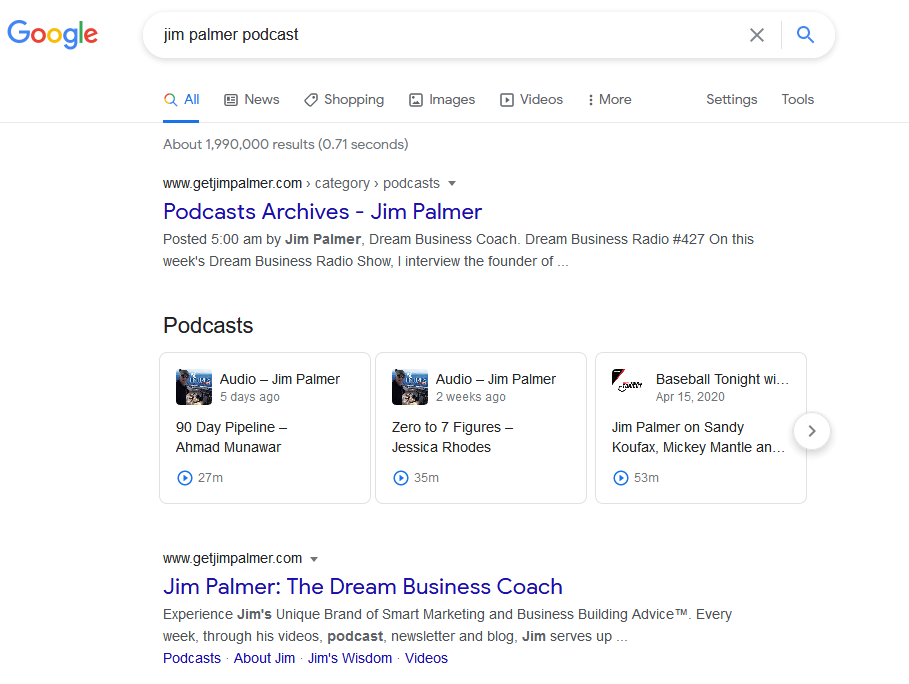Expand dropdown arrow next to category › podcasts URL
This screenshot has height=684, width=909.
pyautogui.click(x=452, y=184)
